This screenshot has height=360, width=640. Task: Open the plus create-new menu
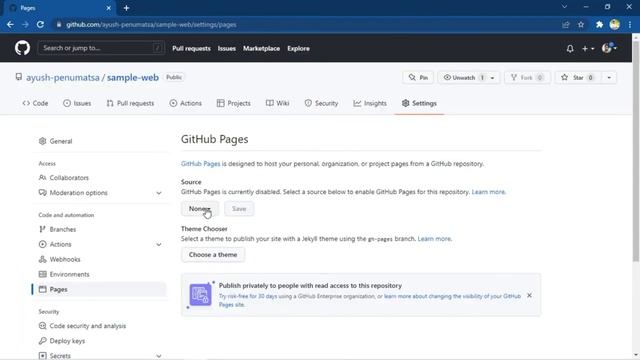click(587, 49)
